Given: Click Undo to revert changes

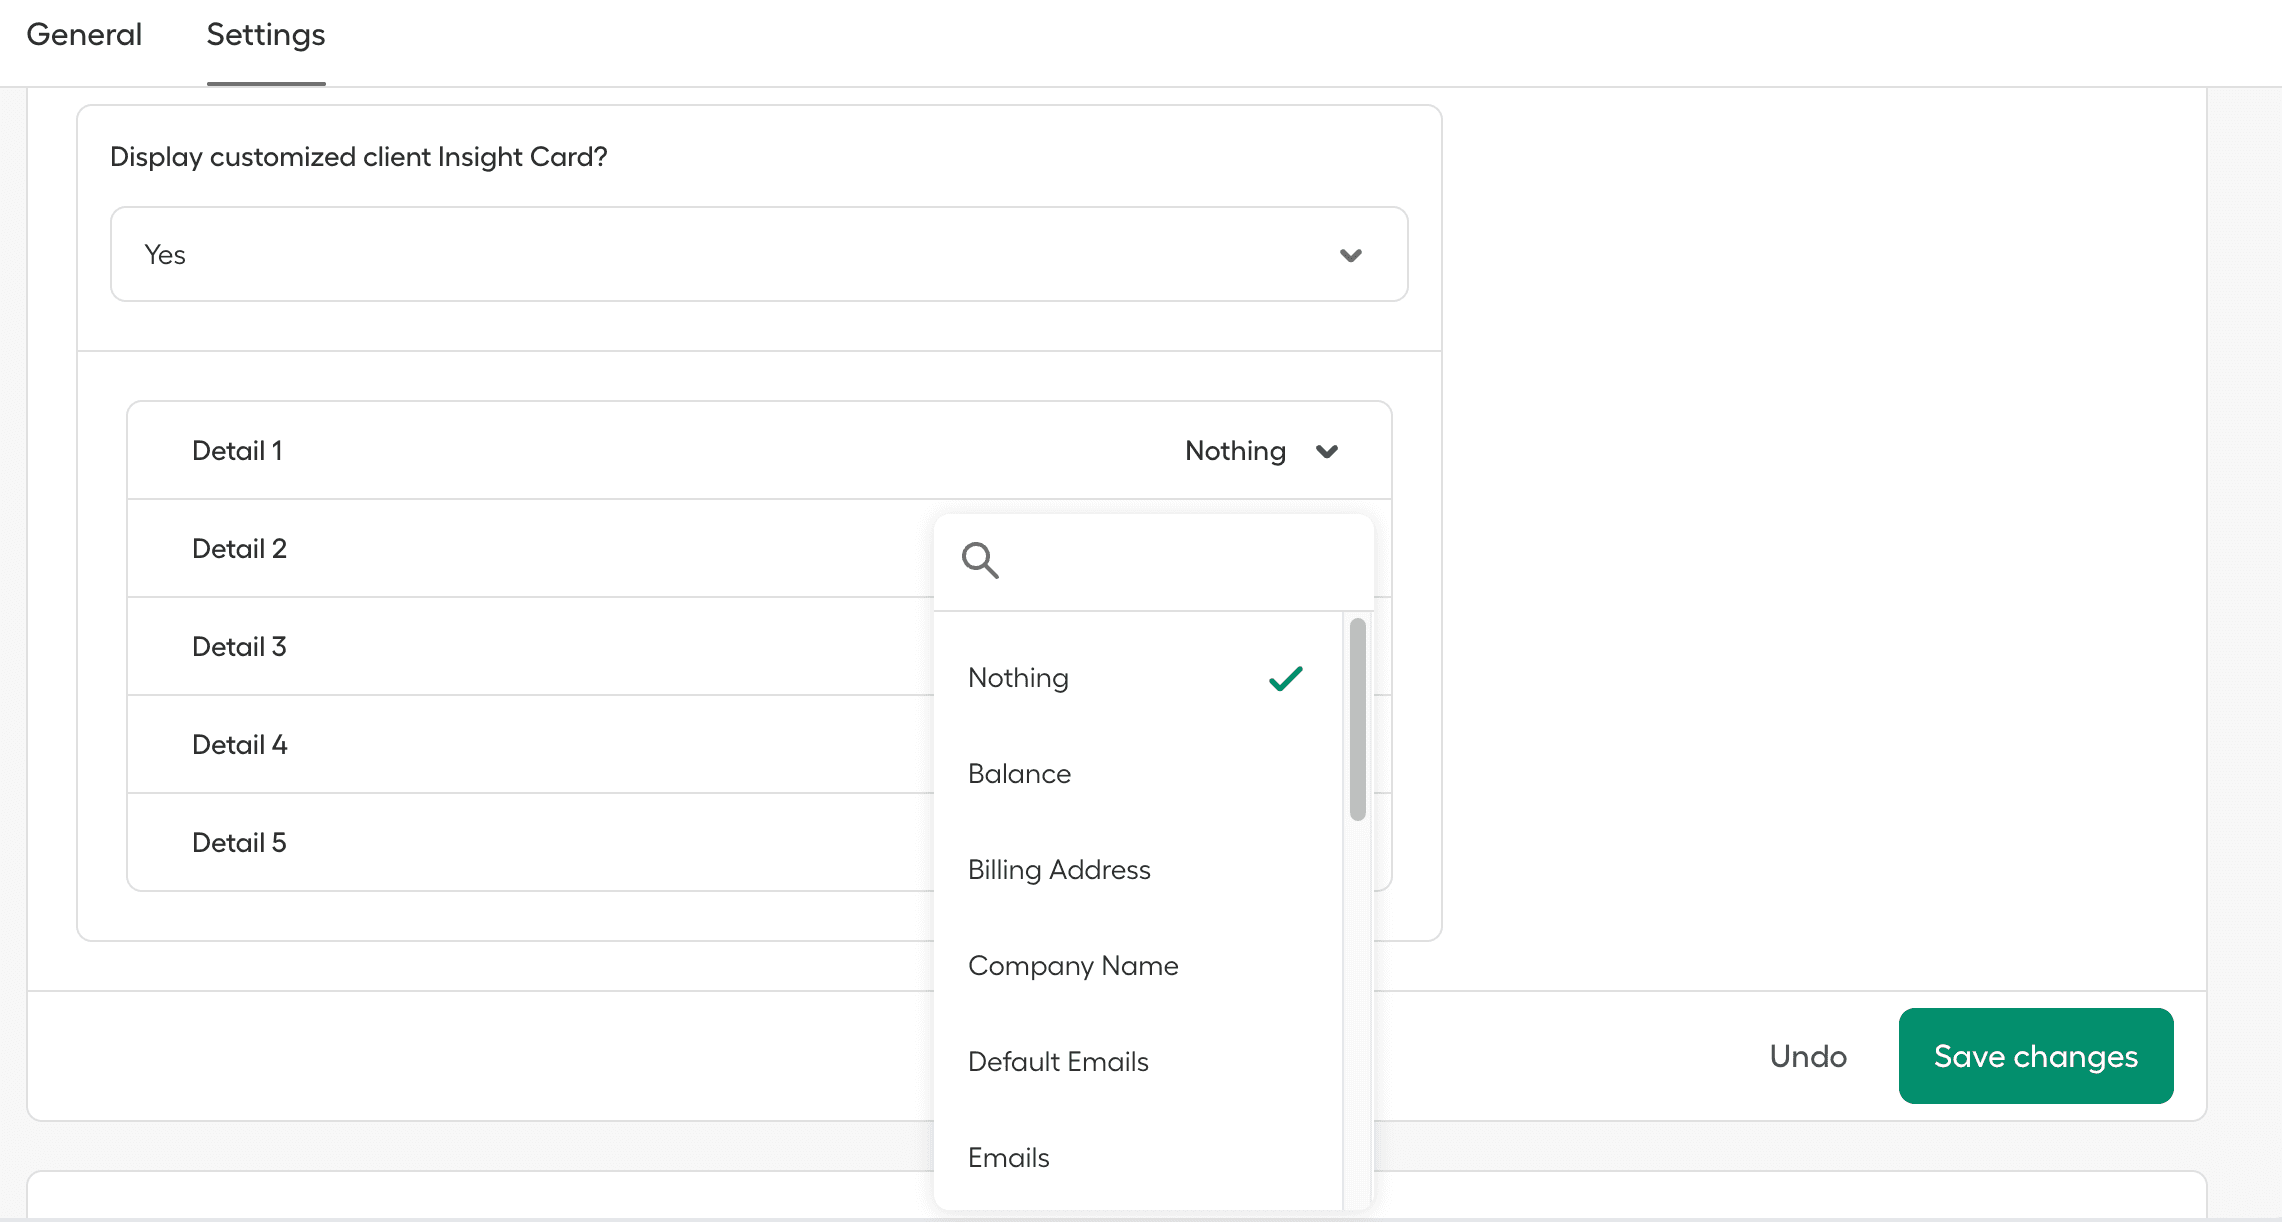Looking at the screenshot, I should [x=1807, y=1056].
